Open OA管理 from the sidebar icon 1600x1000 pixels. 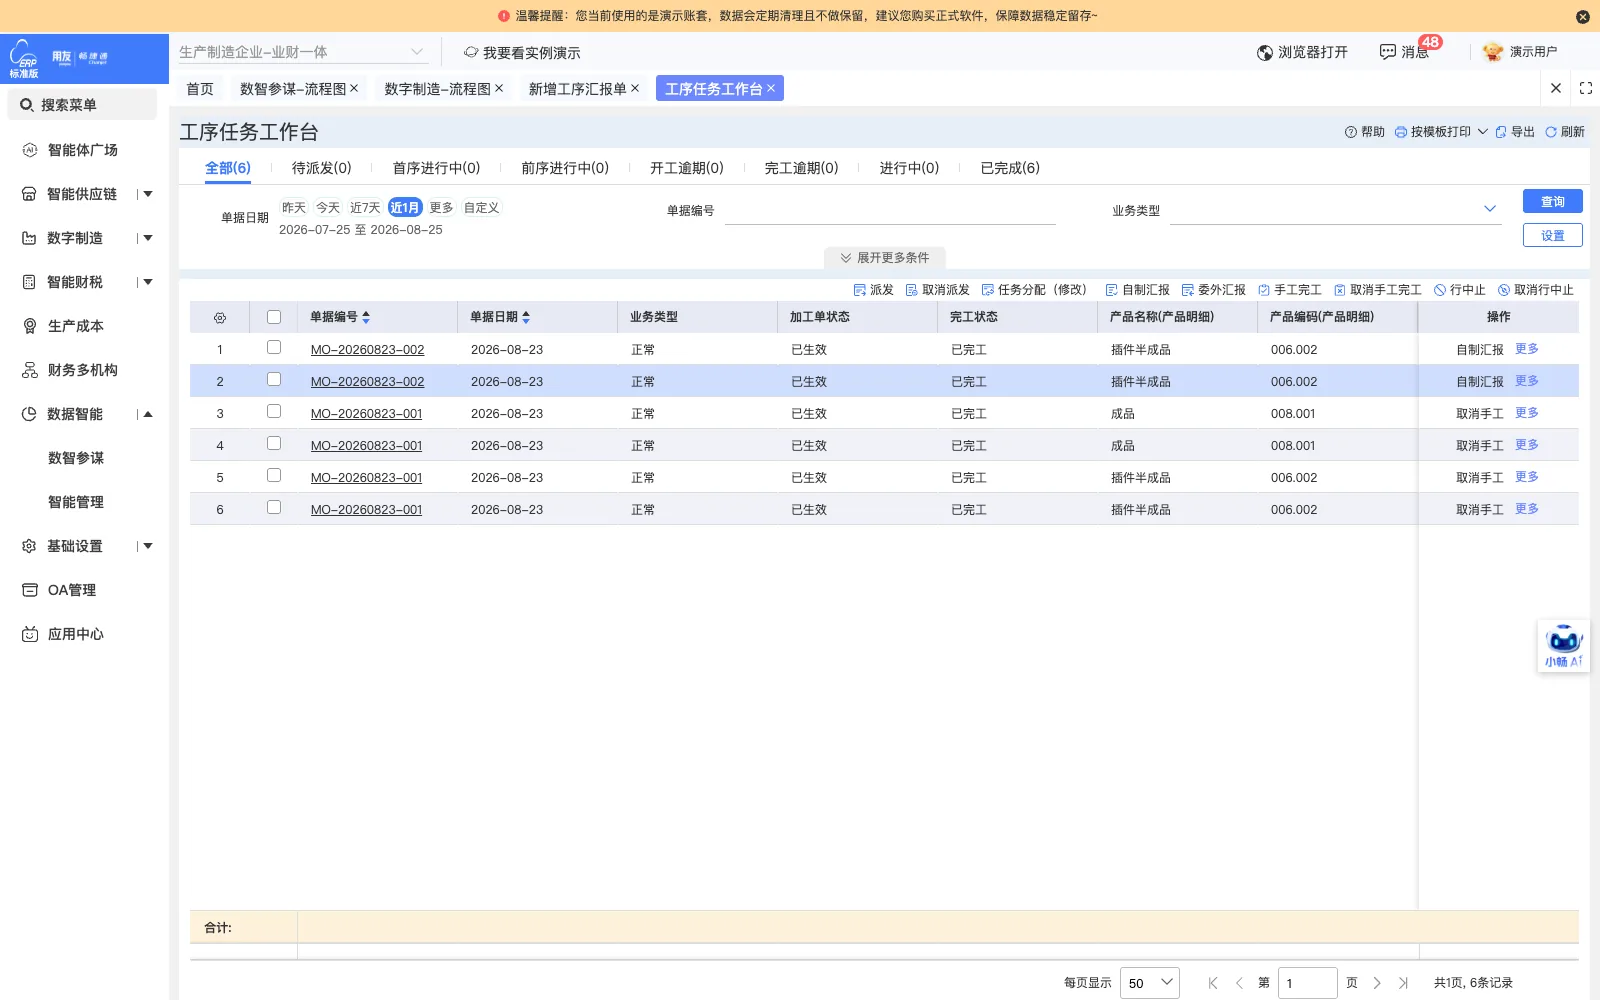pos(29,590)
